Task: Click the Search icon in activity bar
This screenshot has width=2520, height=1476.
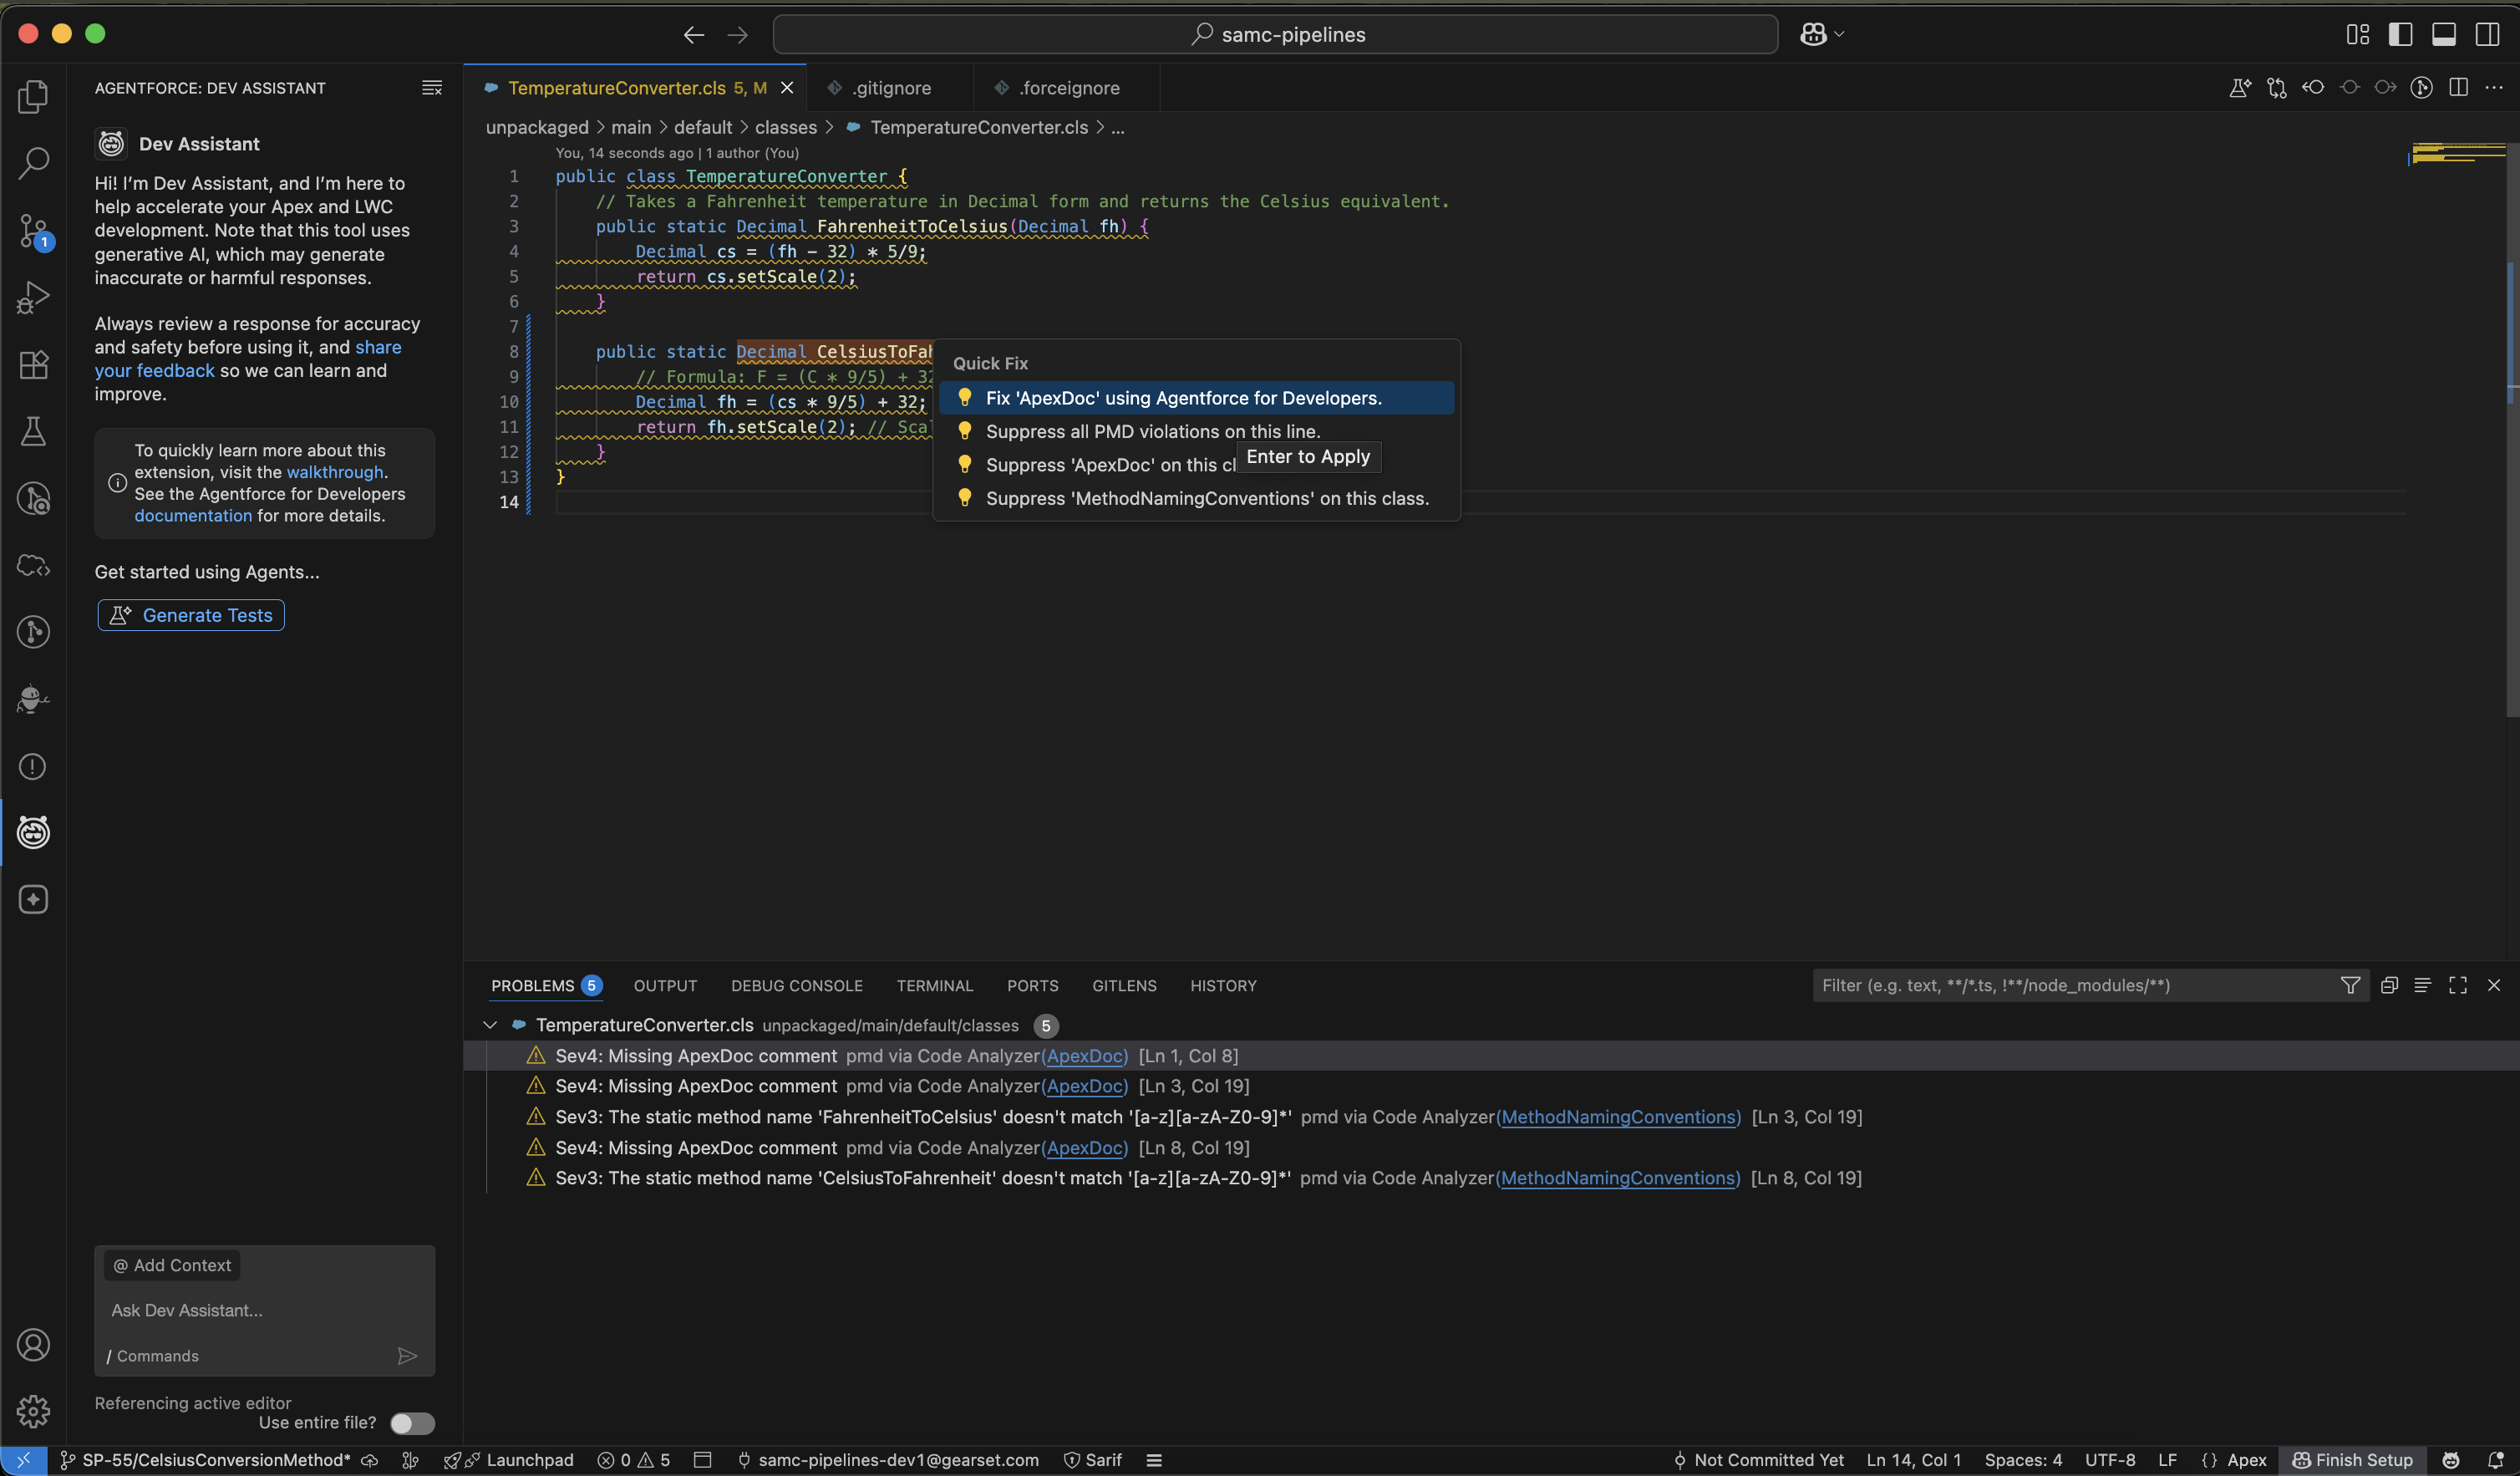Action: [x=33, y=163]
